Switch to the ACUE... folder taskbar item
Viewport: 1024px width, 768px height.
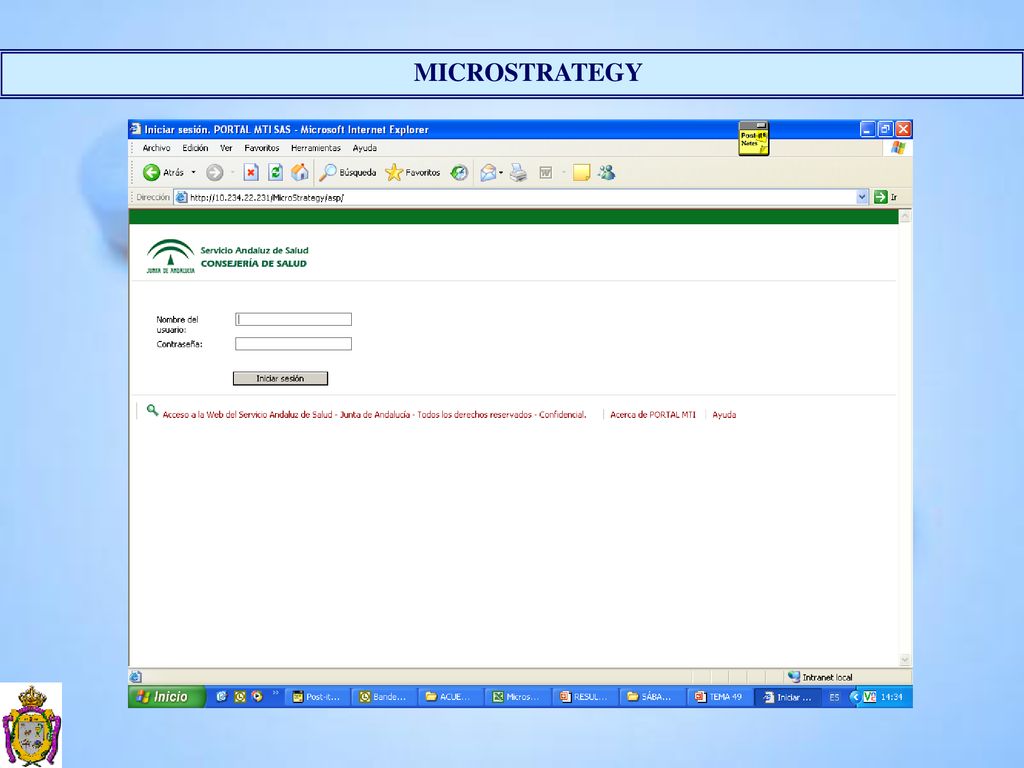[x=452, y=697]
